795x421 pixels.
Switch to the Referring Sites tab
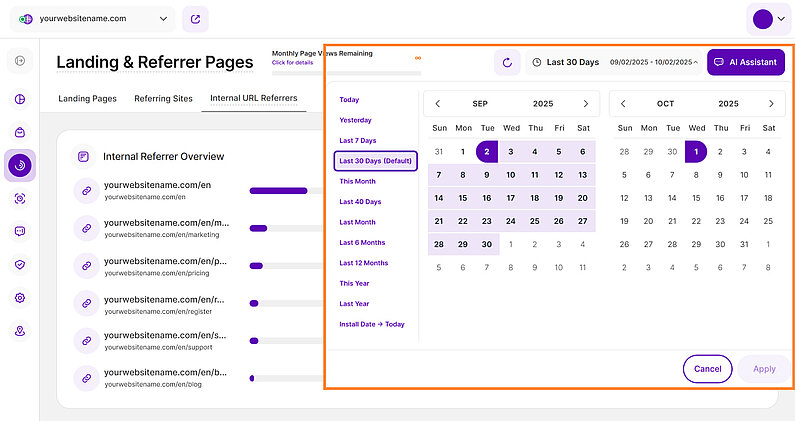(x=163, y=98)
